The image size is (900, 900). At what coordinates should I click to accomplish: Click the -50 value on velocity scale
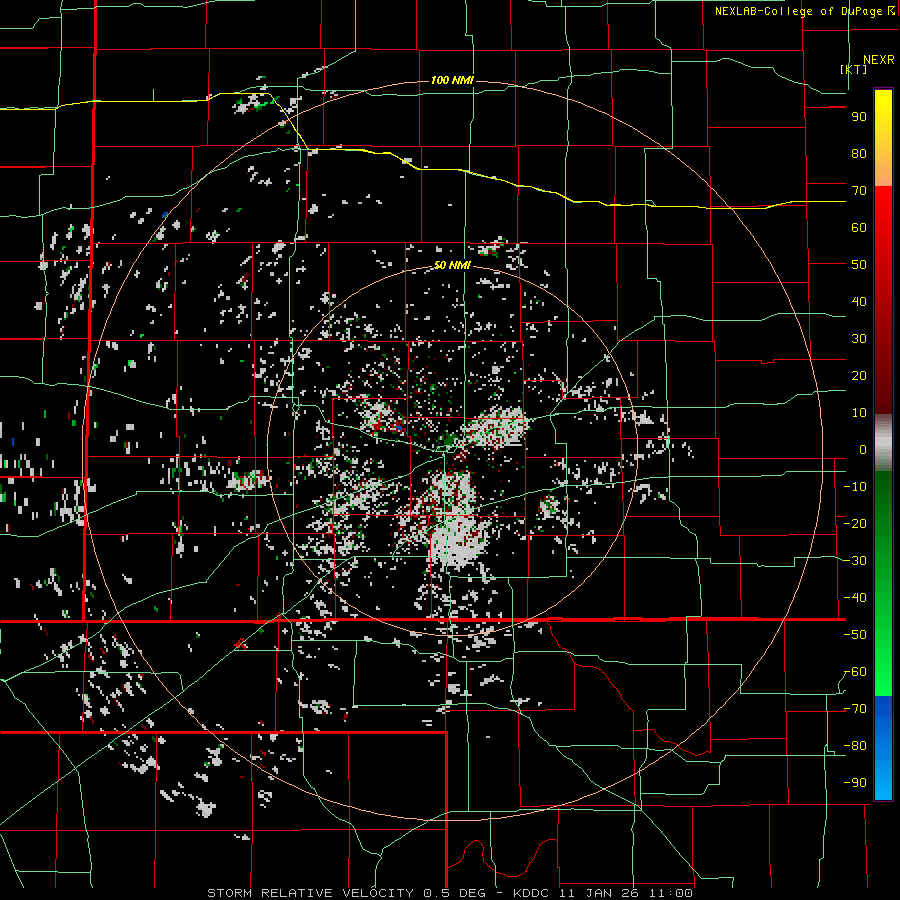[x=855, y=635]
